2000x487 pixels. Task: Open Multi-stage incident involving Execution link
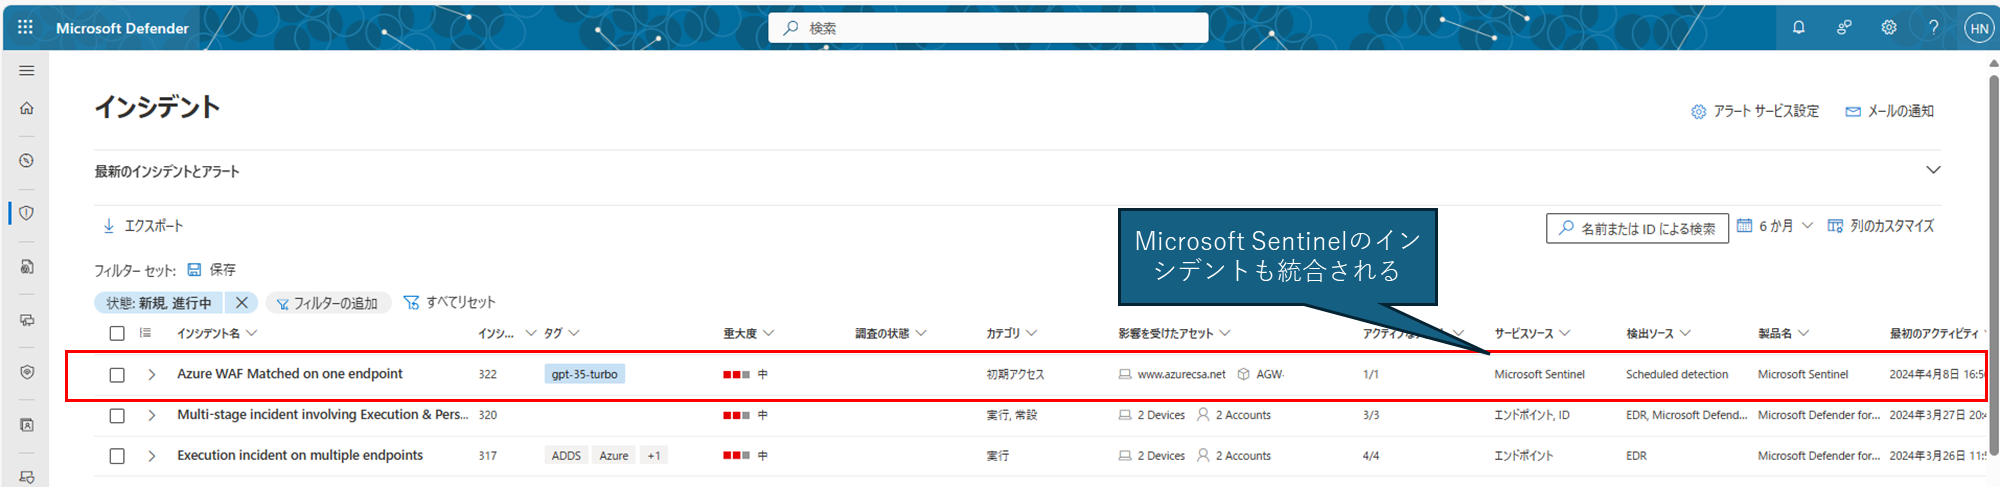click(x=322, y=414)
